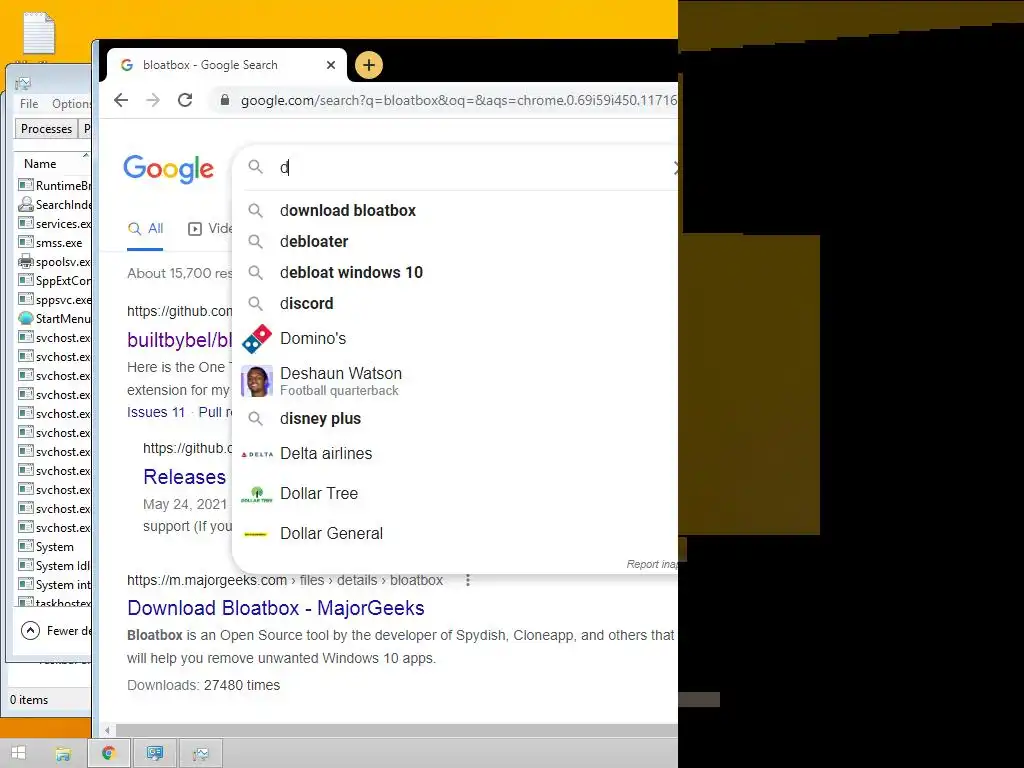Screen dimensions: 1024x768
Task: Choose the Domino's suggestion
Action: [313, 338]
